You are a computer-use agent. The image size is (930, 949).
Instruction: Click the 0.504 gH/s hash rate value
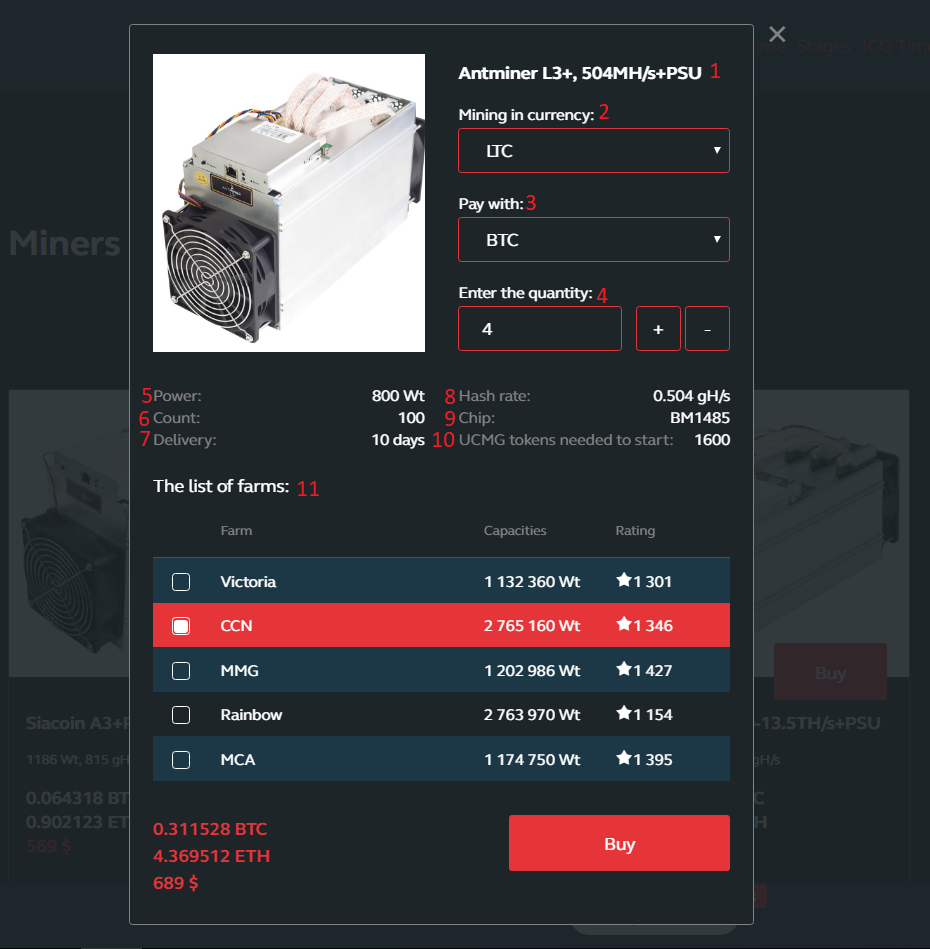(x=691, y=396)
